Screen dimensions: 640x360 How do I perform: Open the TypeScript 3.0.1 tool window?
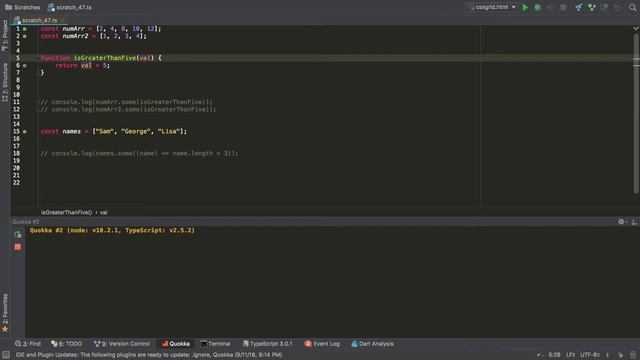click(267, 344)
